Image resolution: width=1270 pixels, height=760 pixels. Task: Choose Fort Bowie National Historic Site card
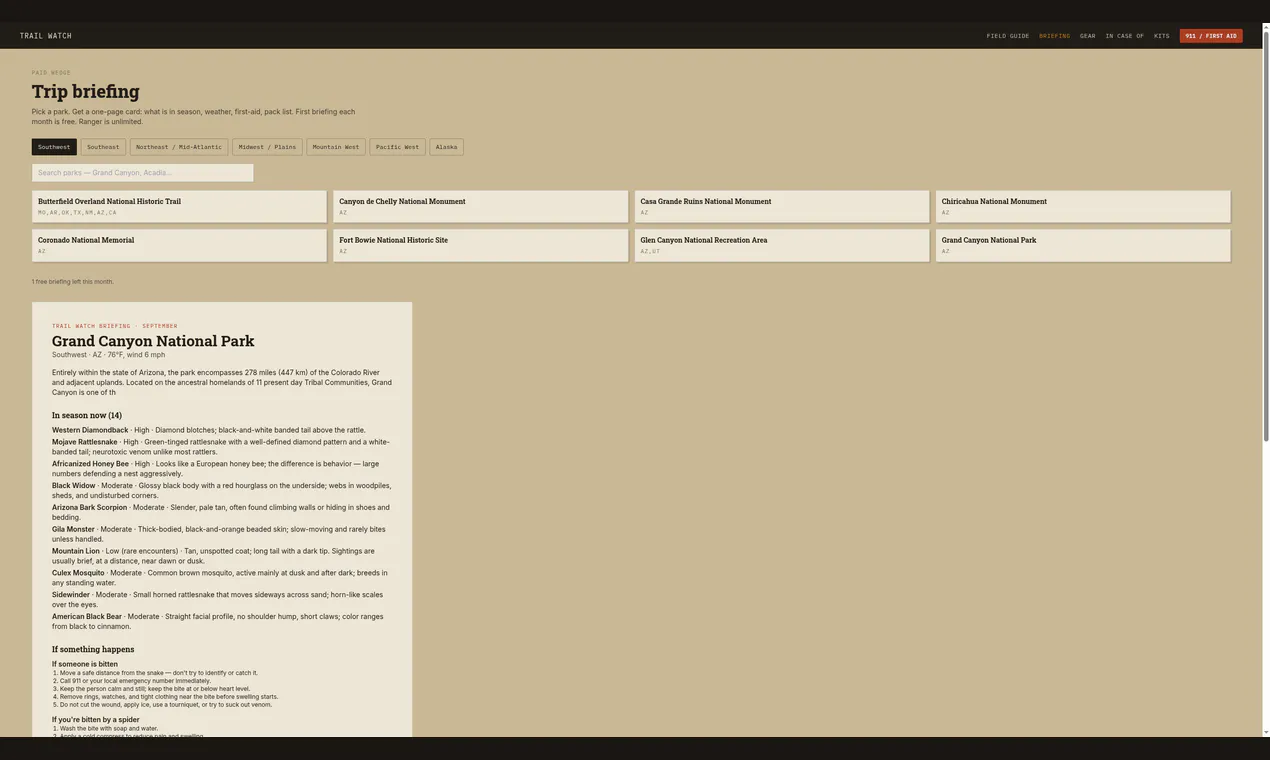pyautogui.click(x=481, y=246)
